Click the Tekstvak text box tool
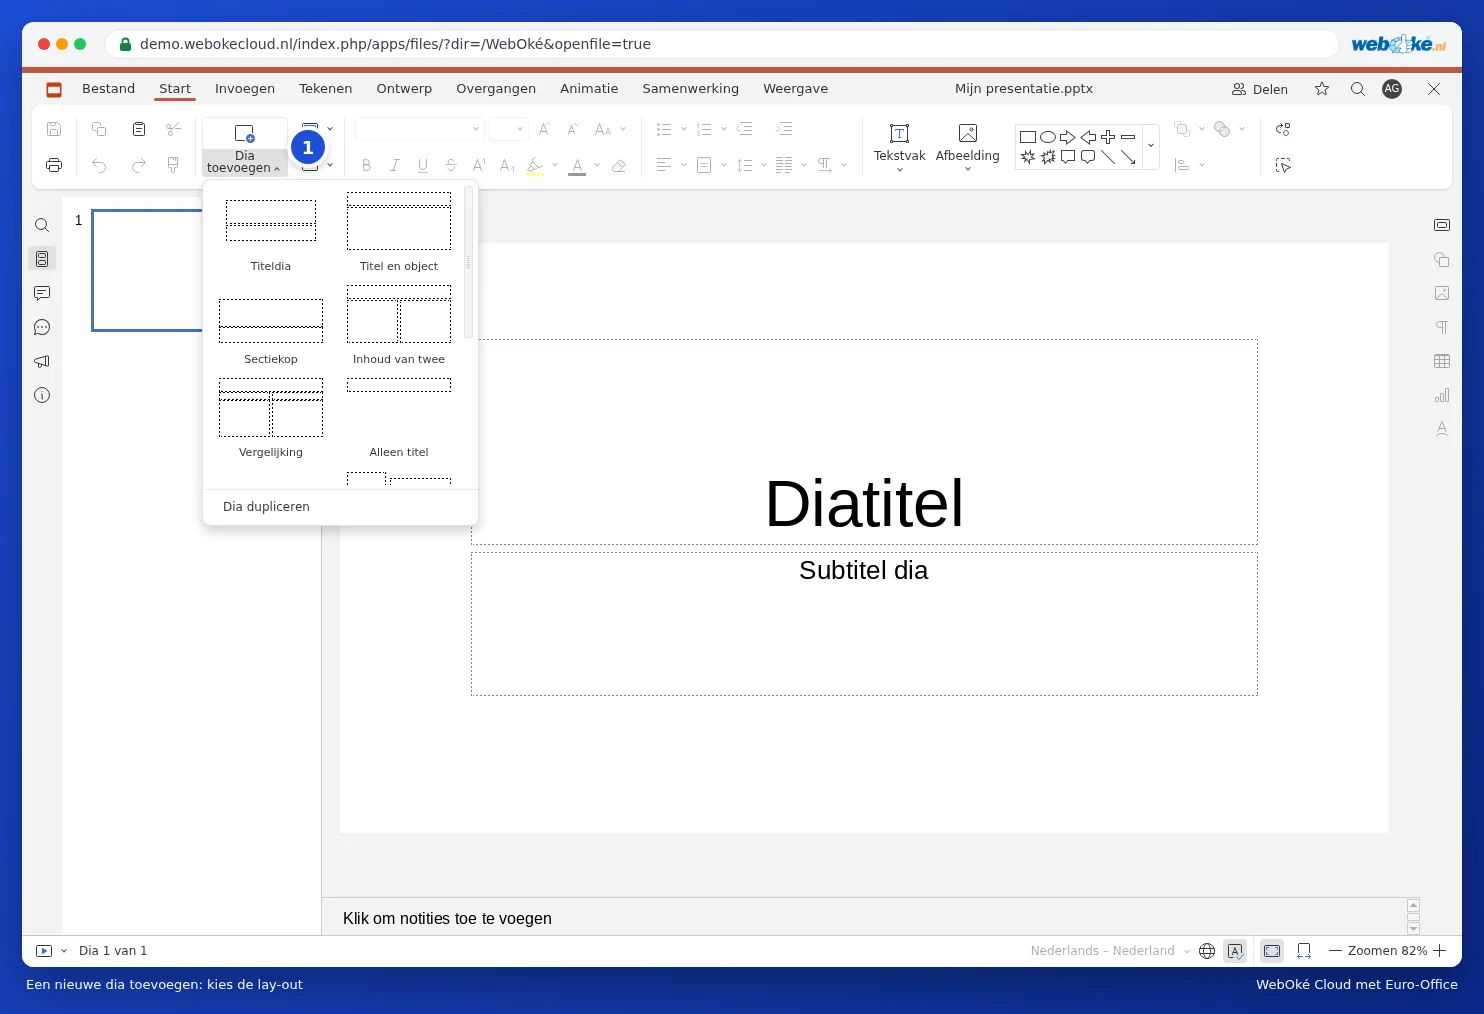Image resolution: width=1484 pixels, height=1014 pixels. (x=899, y=147)
